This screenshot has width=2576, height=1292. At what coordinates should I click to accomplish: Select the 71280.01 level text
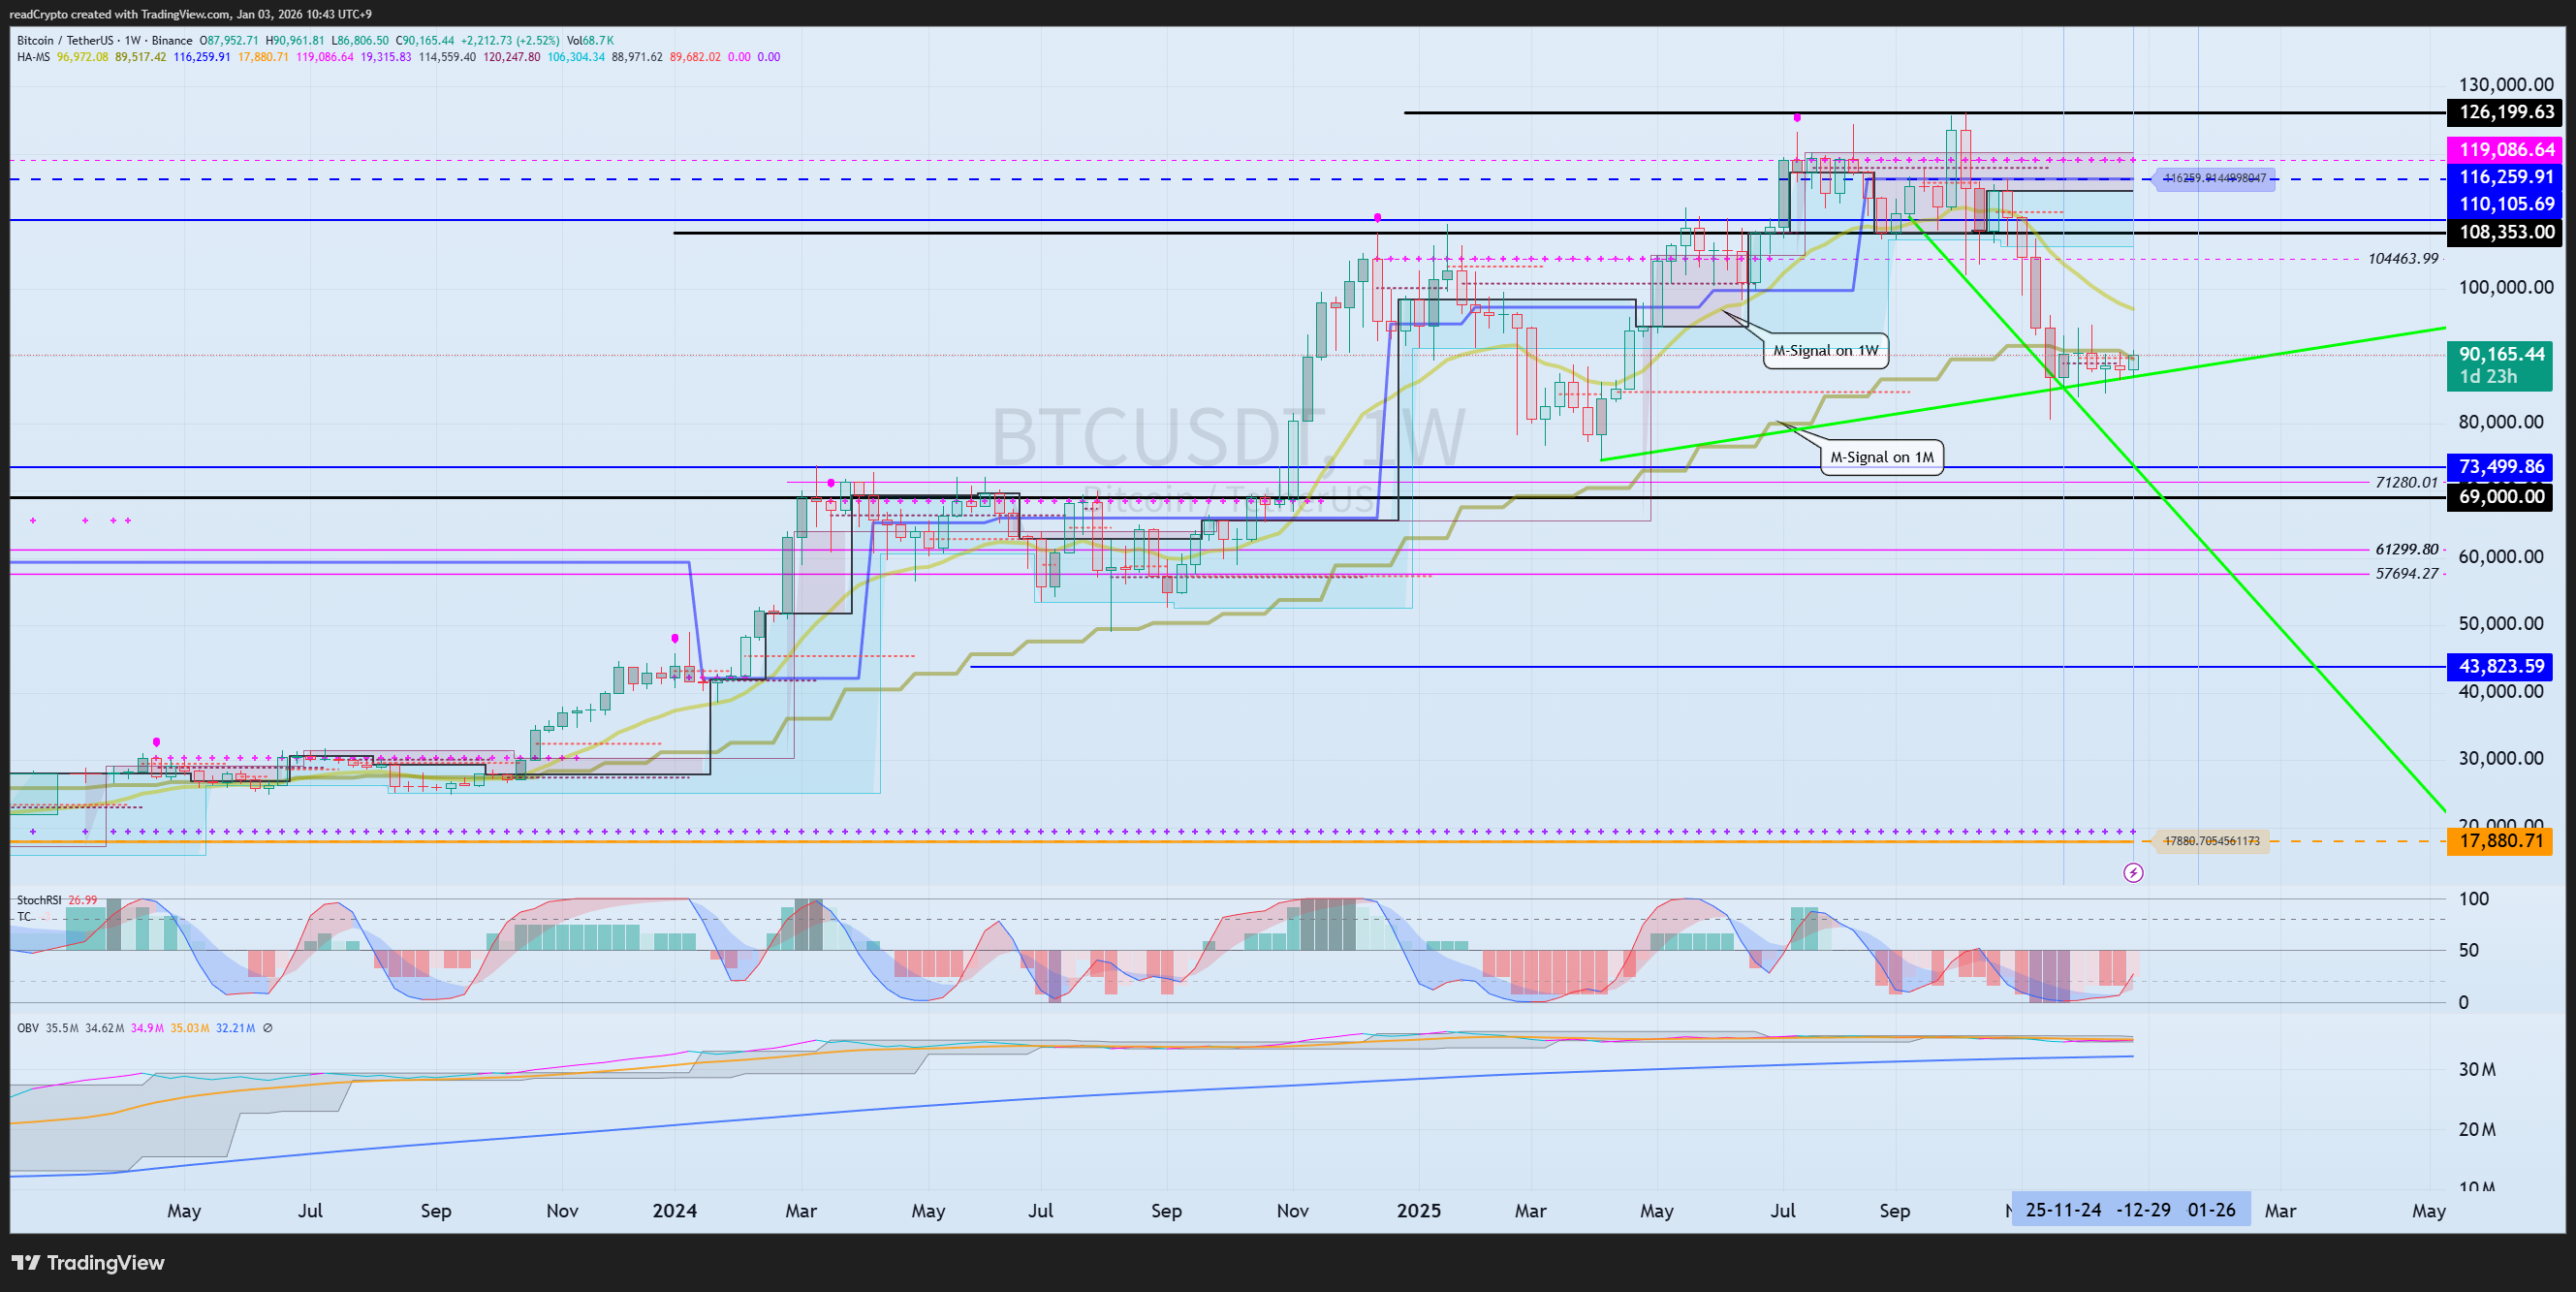(x=2406, y=482)
